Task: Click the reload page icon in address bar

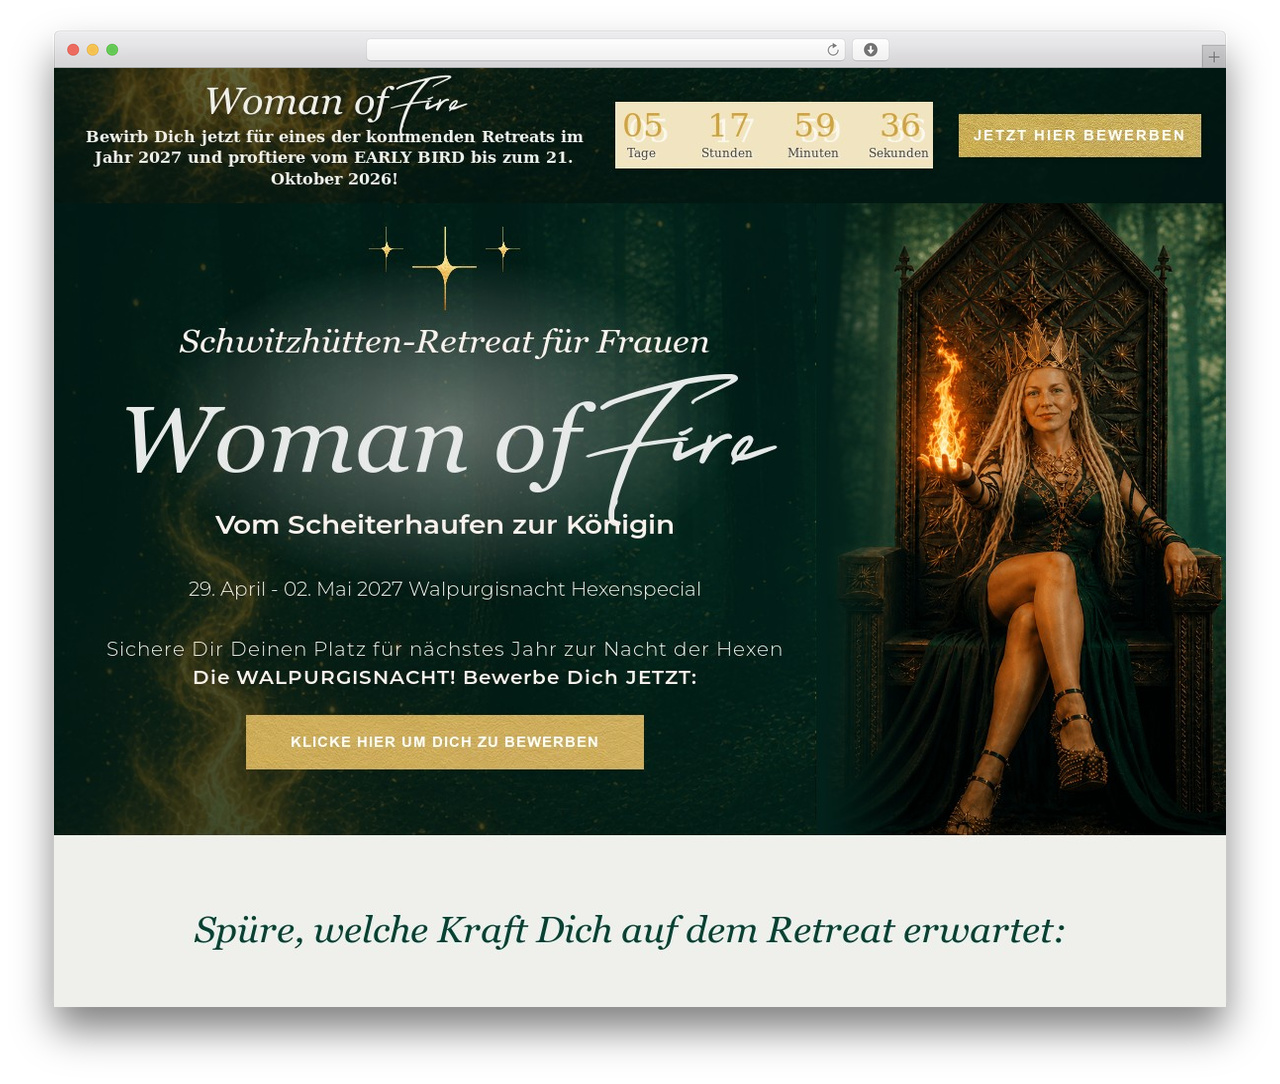Action: [832, 50]
